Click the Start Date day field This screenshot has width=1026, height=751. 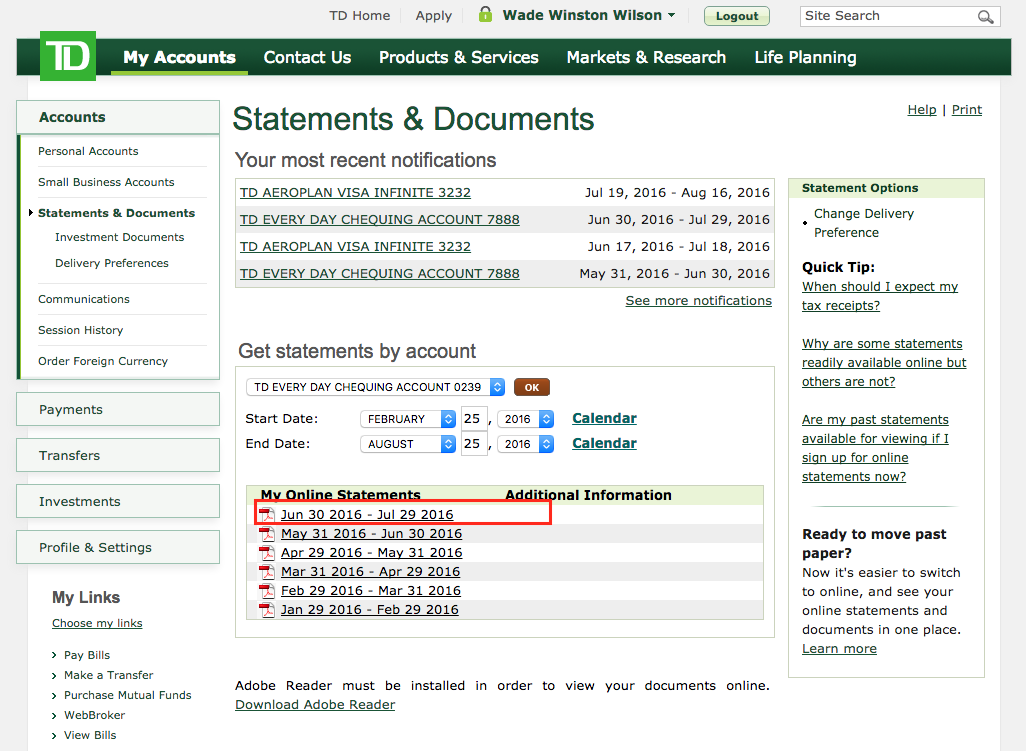pos(474,419)
